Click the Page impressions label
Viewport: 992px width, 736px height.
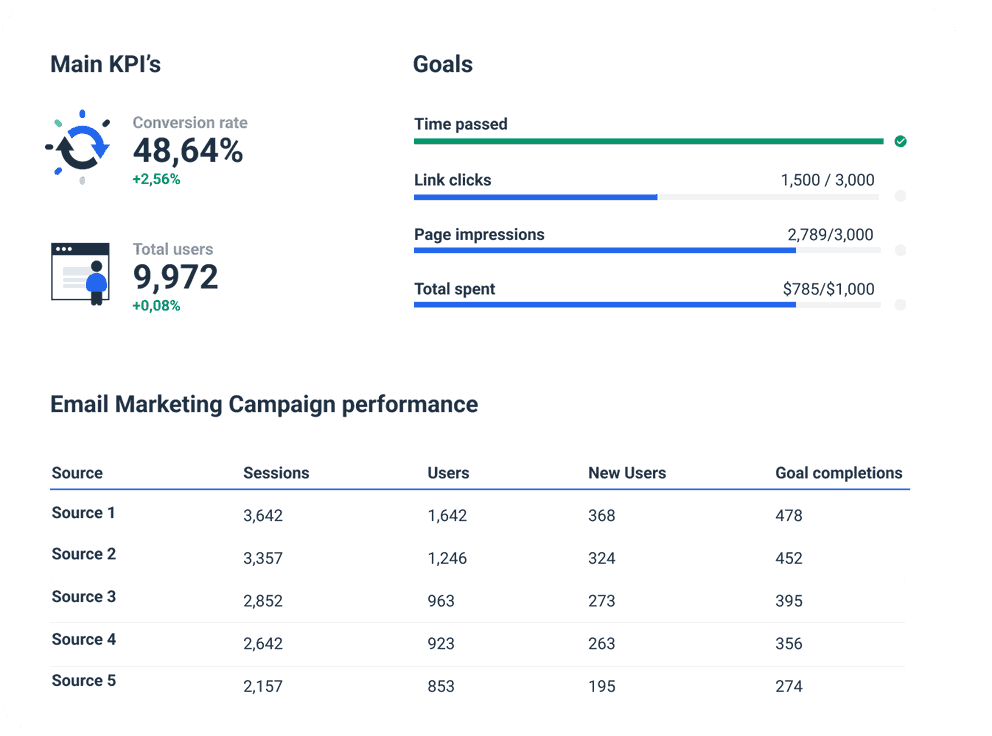coord(479,235)
